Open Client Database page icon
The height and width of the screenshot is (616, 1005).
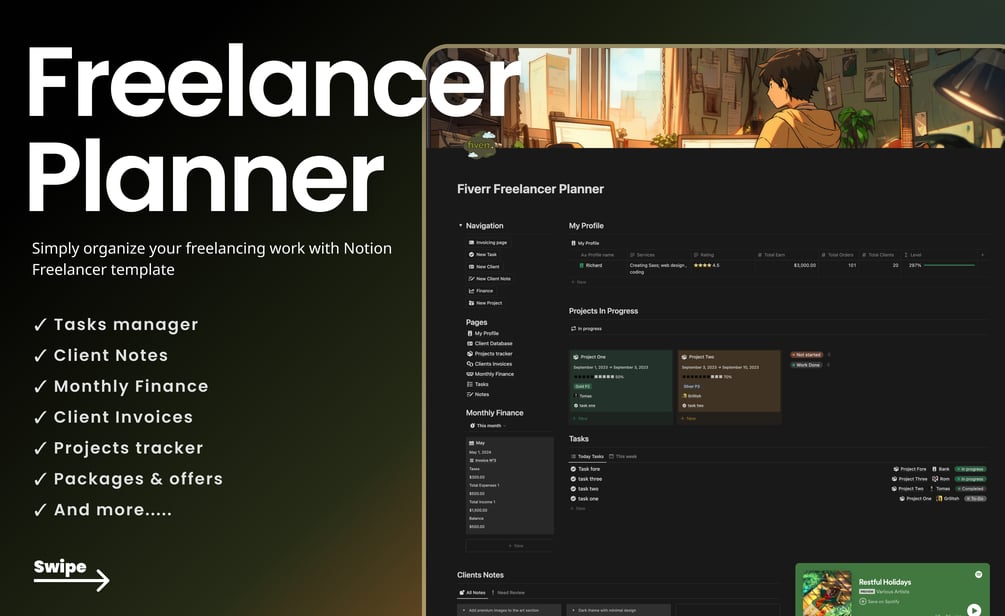click(470, 344)
